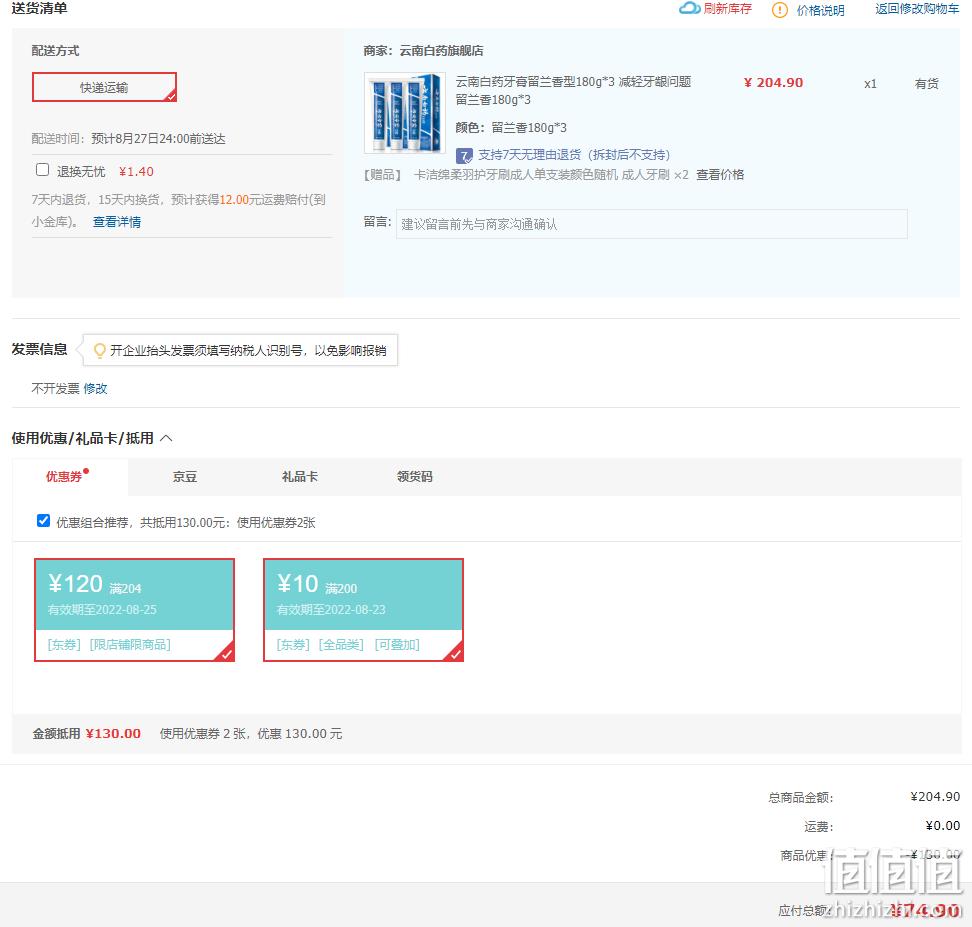The width and height of the screenshot is (972, 927).
Task: Focus the 留言 message input field
Action: pyautogui.click(x=652, y=224)
